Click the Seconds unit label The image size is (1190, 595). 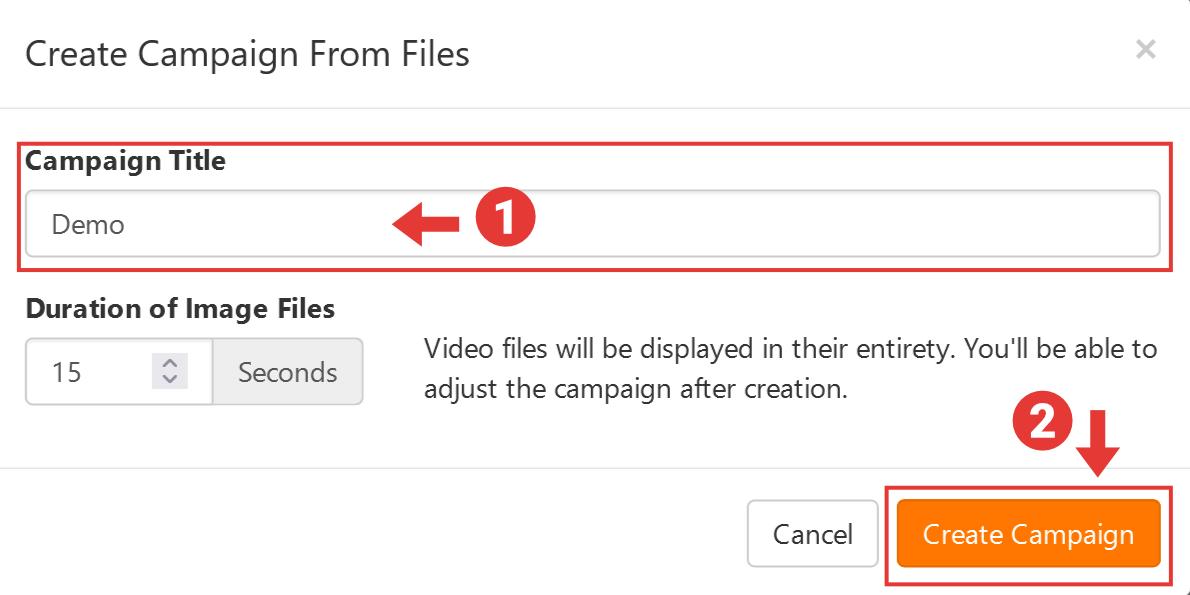click(288, 372)
